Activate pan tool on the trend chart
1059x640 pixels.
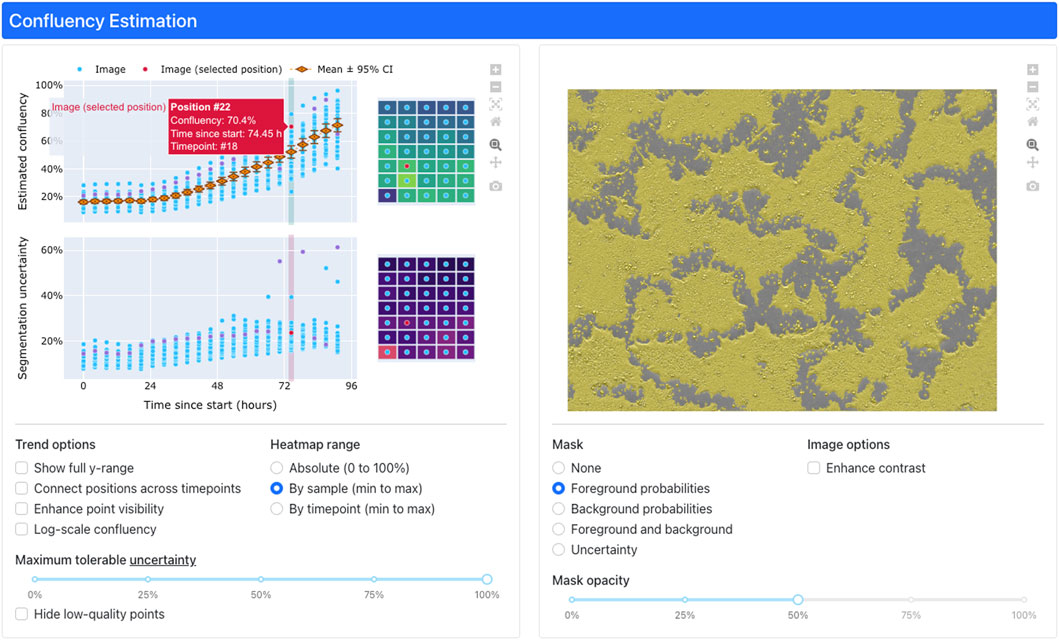click(496, 163)
